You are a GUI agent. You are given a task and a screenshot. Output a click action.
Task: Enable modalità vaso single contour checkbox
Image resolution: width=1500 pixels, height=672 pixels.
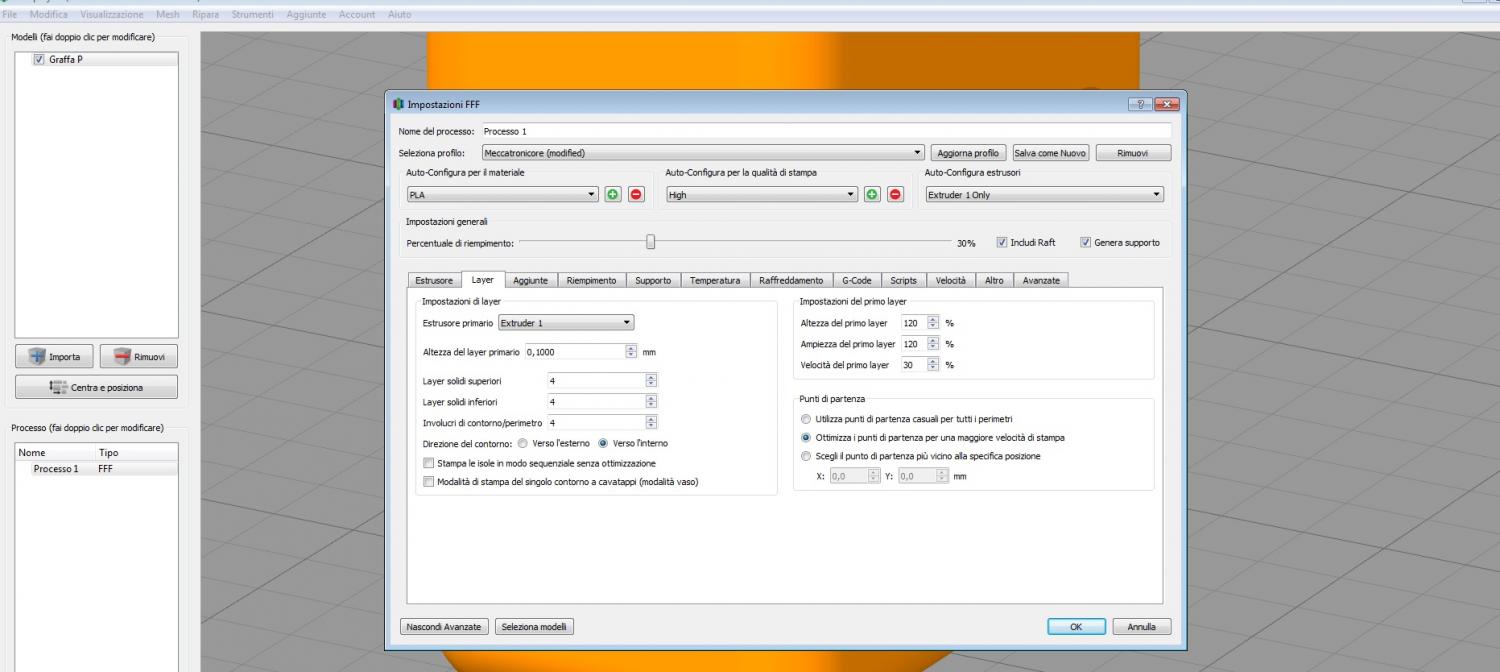pyautogui.click(x=429, y=481)
